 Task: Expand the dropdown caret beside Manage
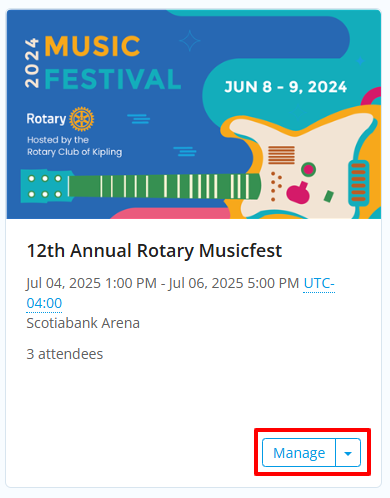pyautogui.click(x=348, y=453)
